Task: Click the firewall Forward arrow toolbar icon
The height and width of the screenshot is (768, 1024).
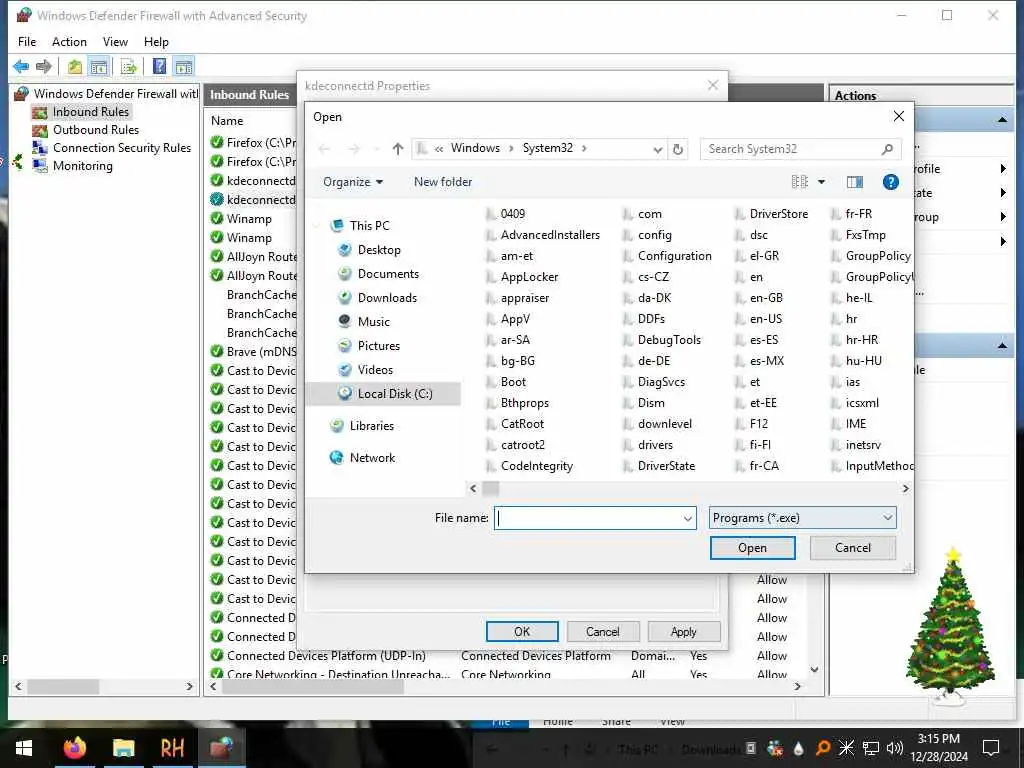Action: pos(44,66)
